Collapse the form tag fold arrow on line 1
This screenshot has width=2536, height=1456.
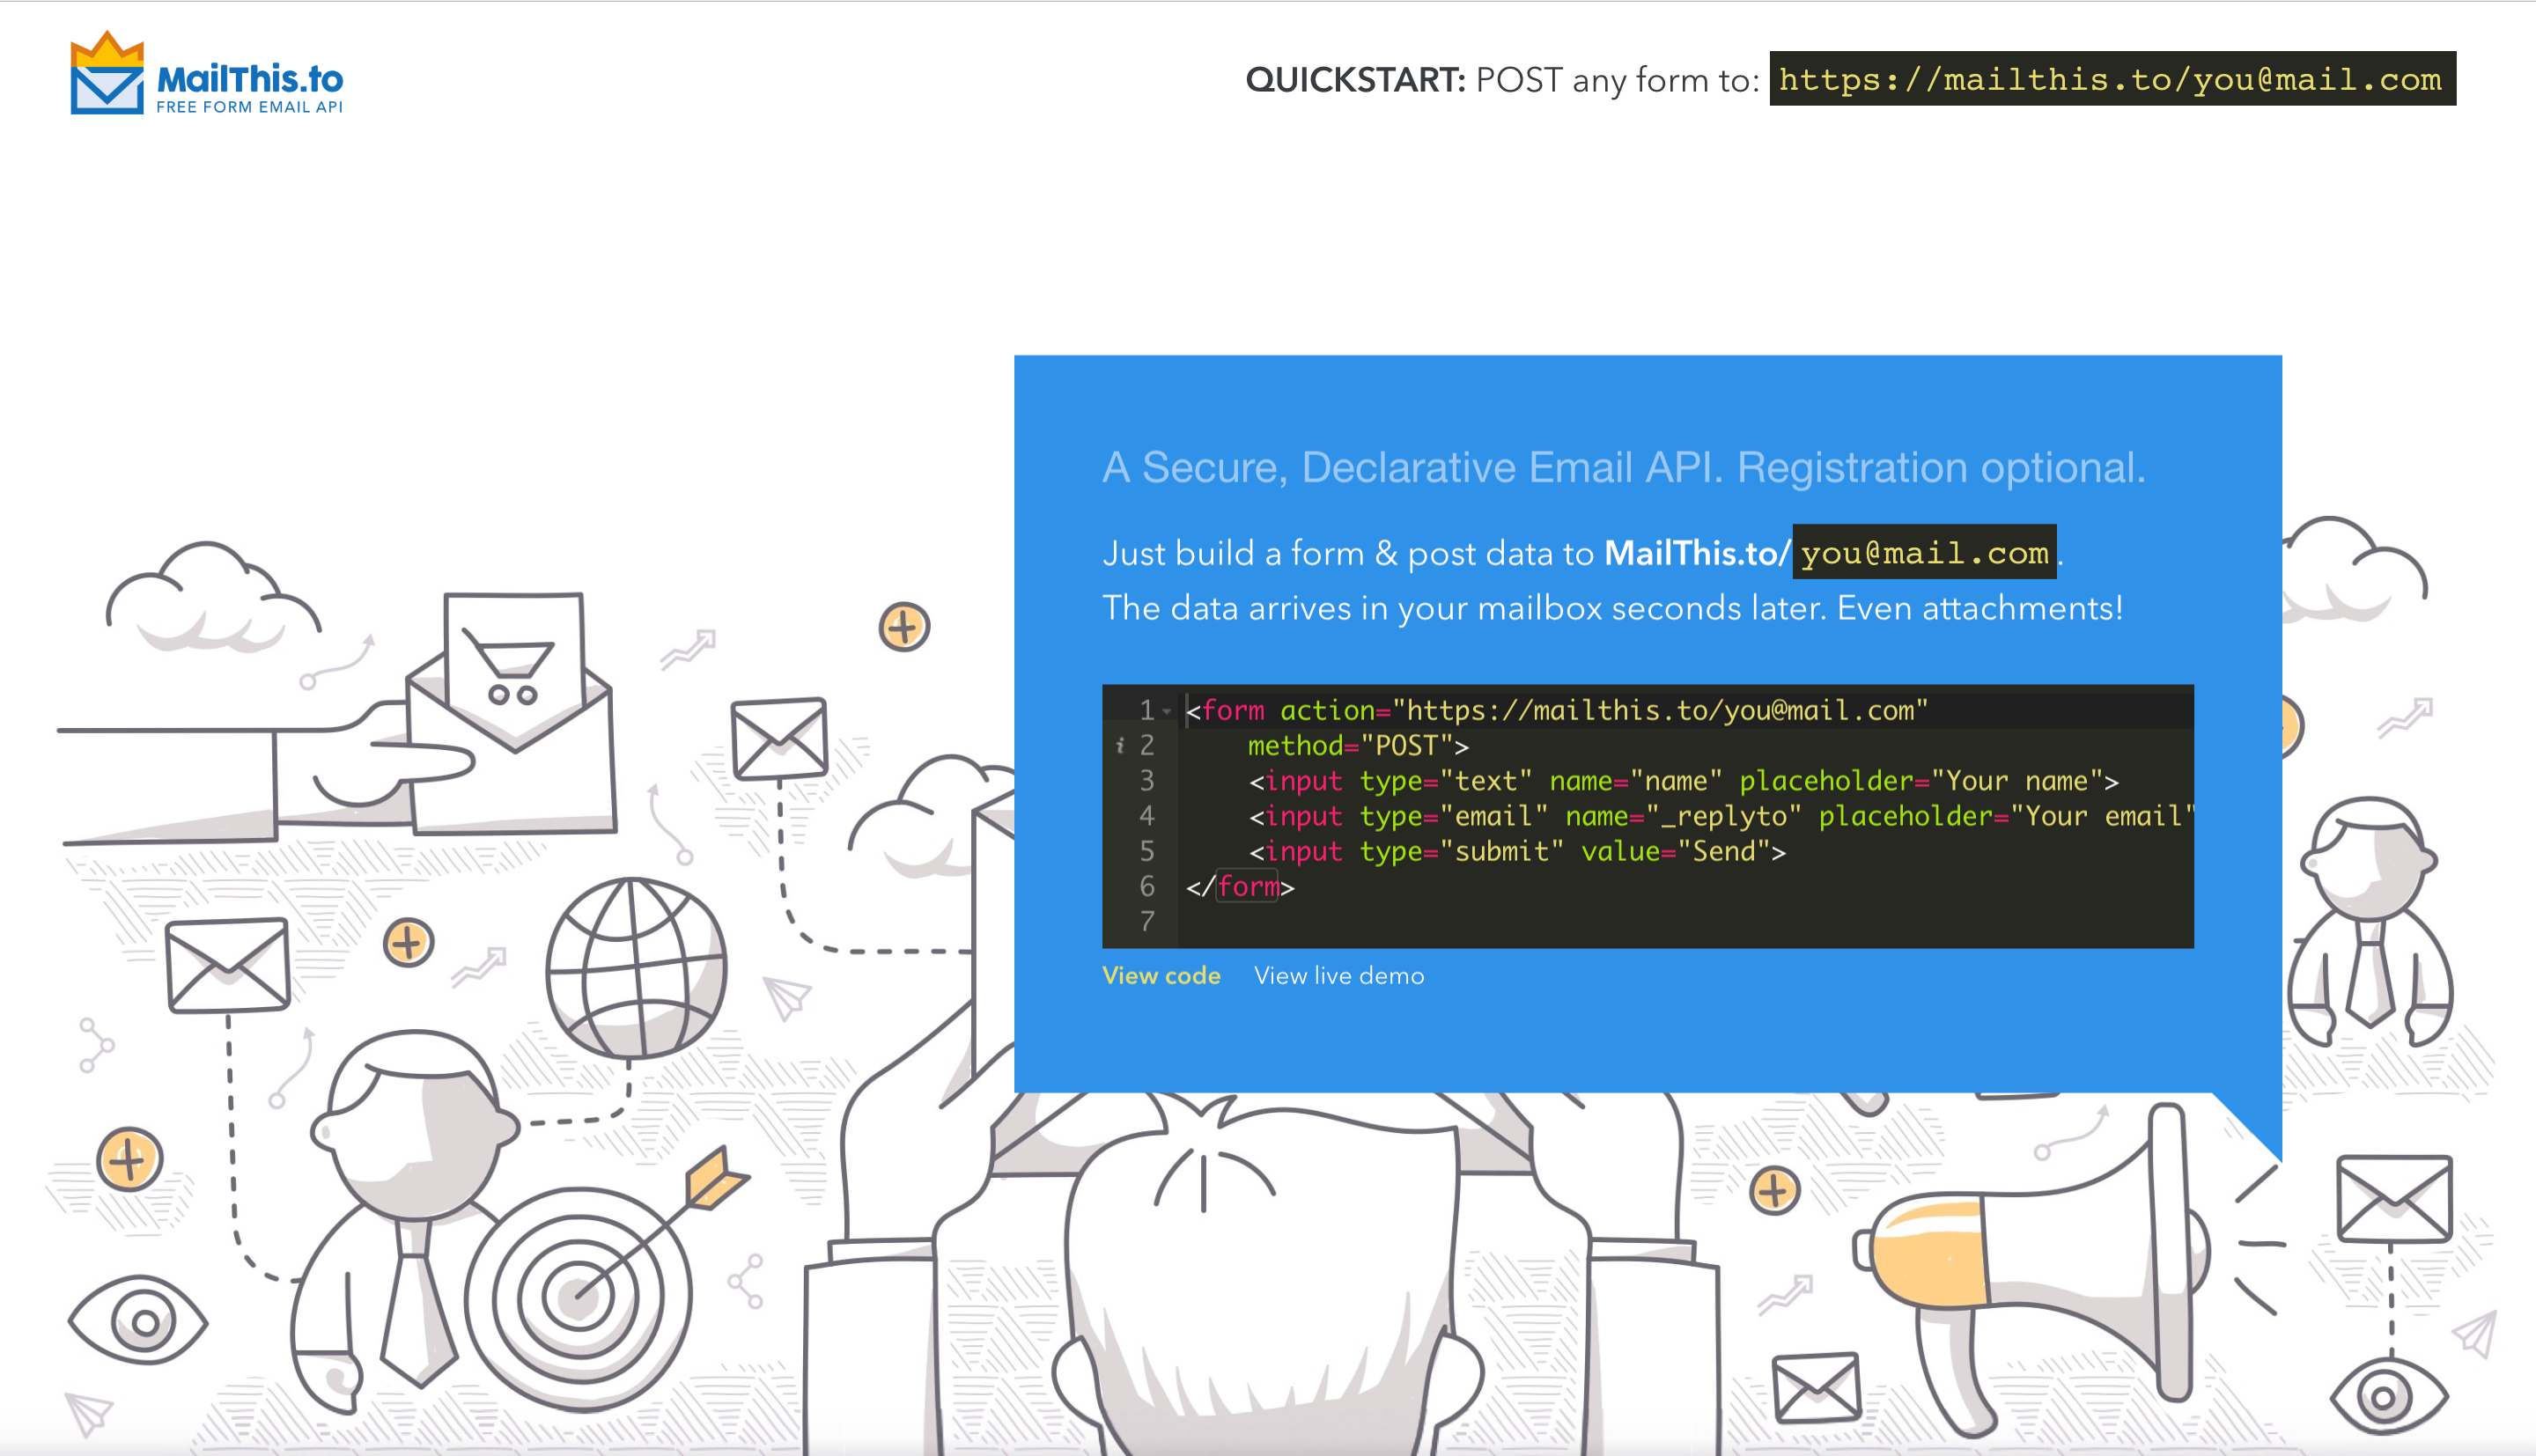(1167, 711)
